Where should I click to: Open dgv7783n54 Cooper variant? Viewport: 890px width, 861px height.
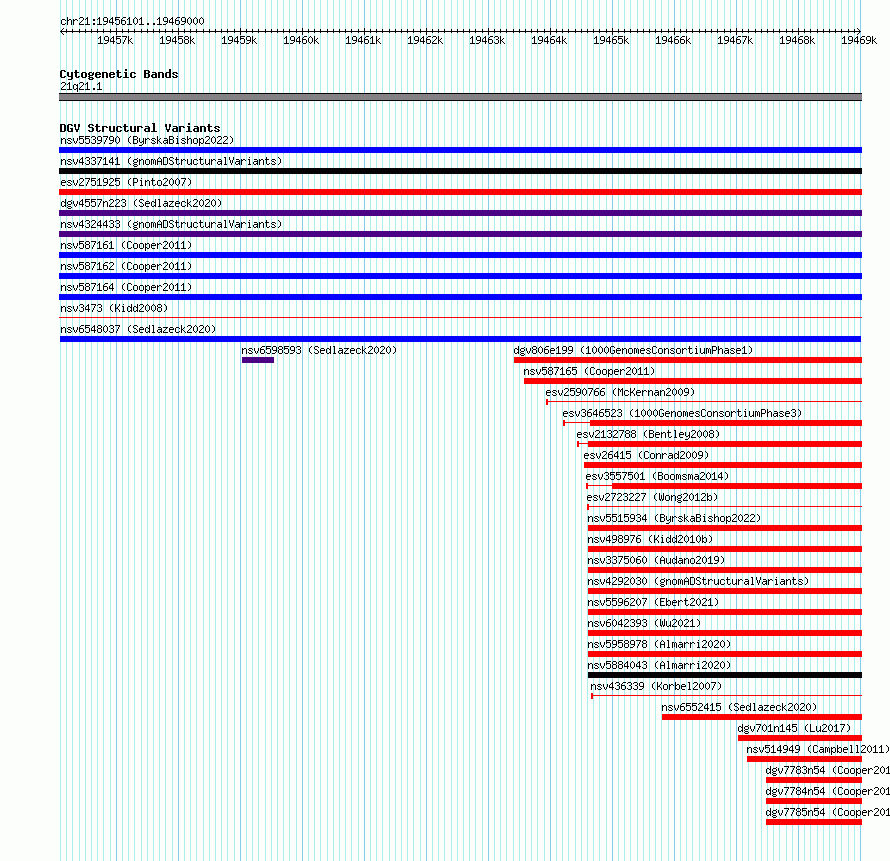tap(828, 770)
